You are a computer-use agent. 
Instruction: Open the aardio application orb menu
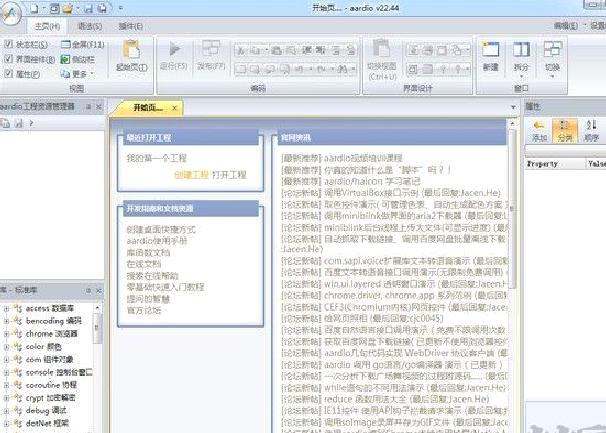[10, 15]
